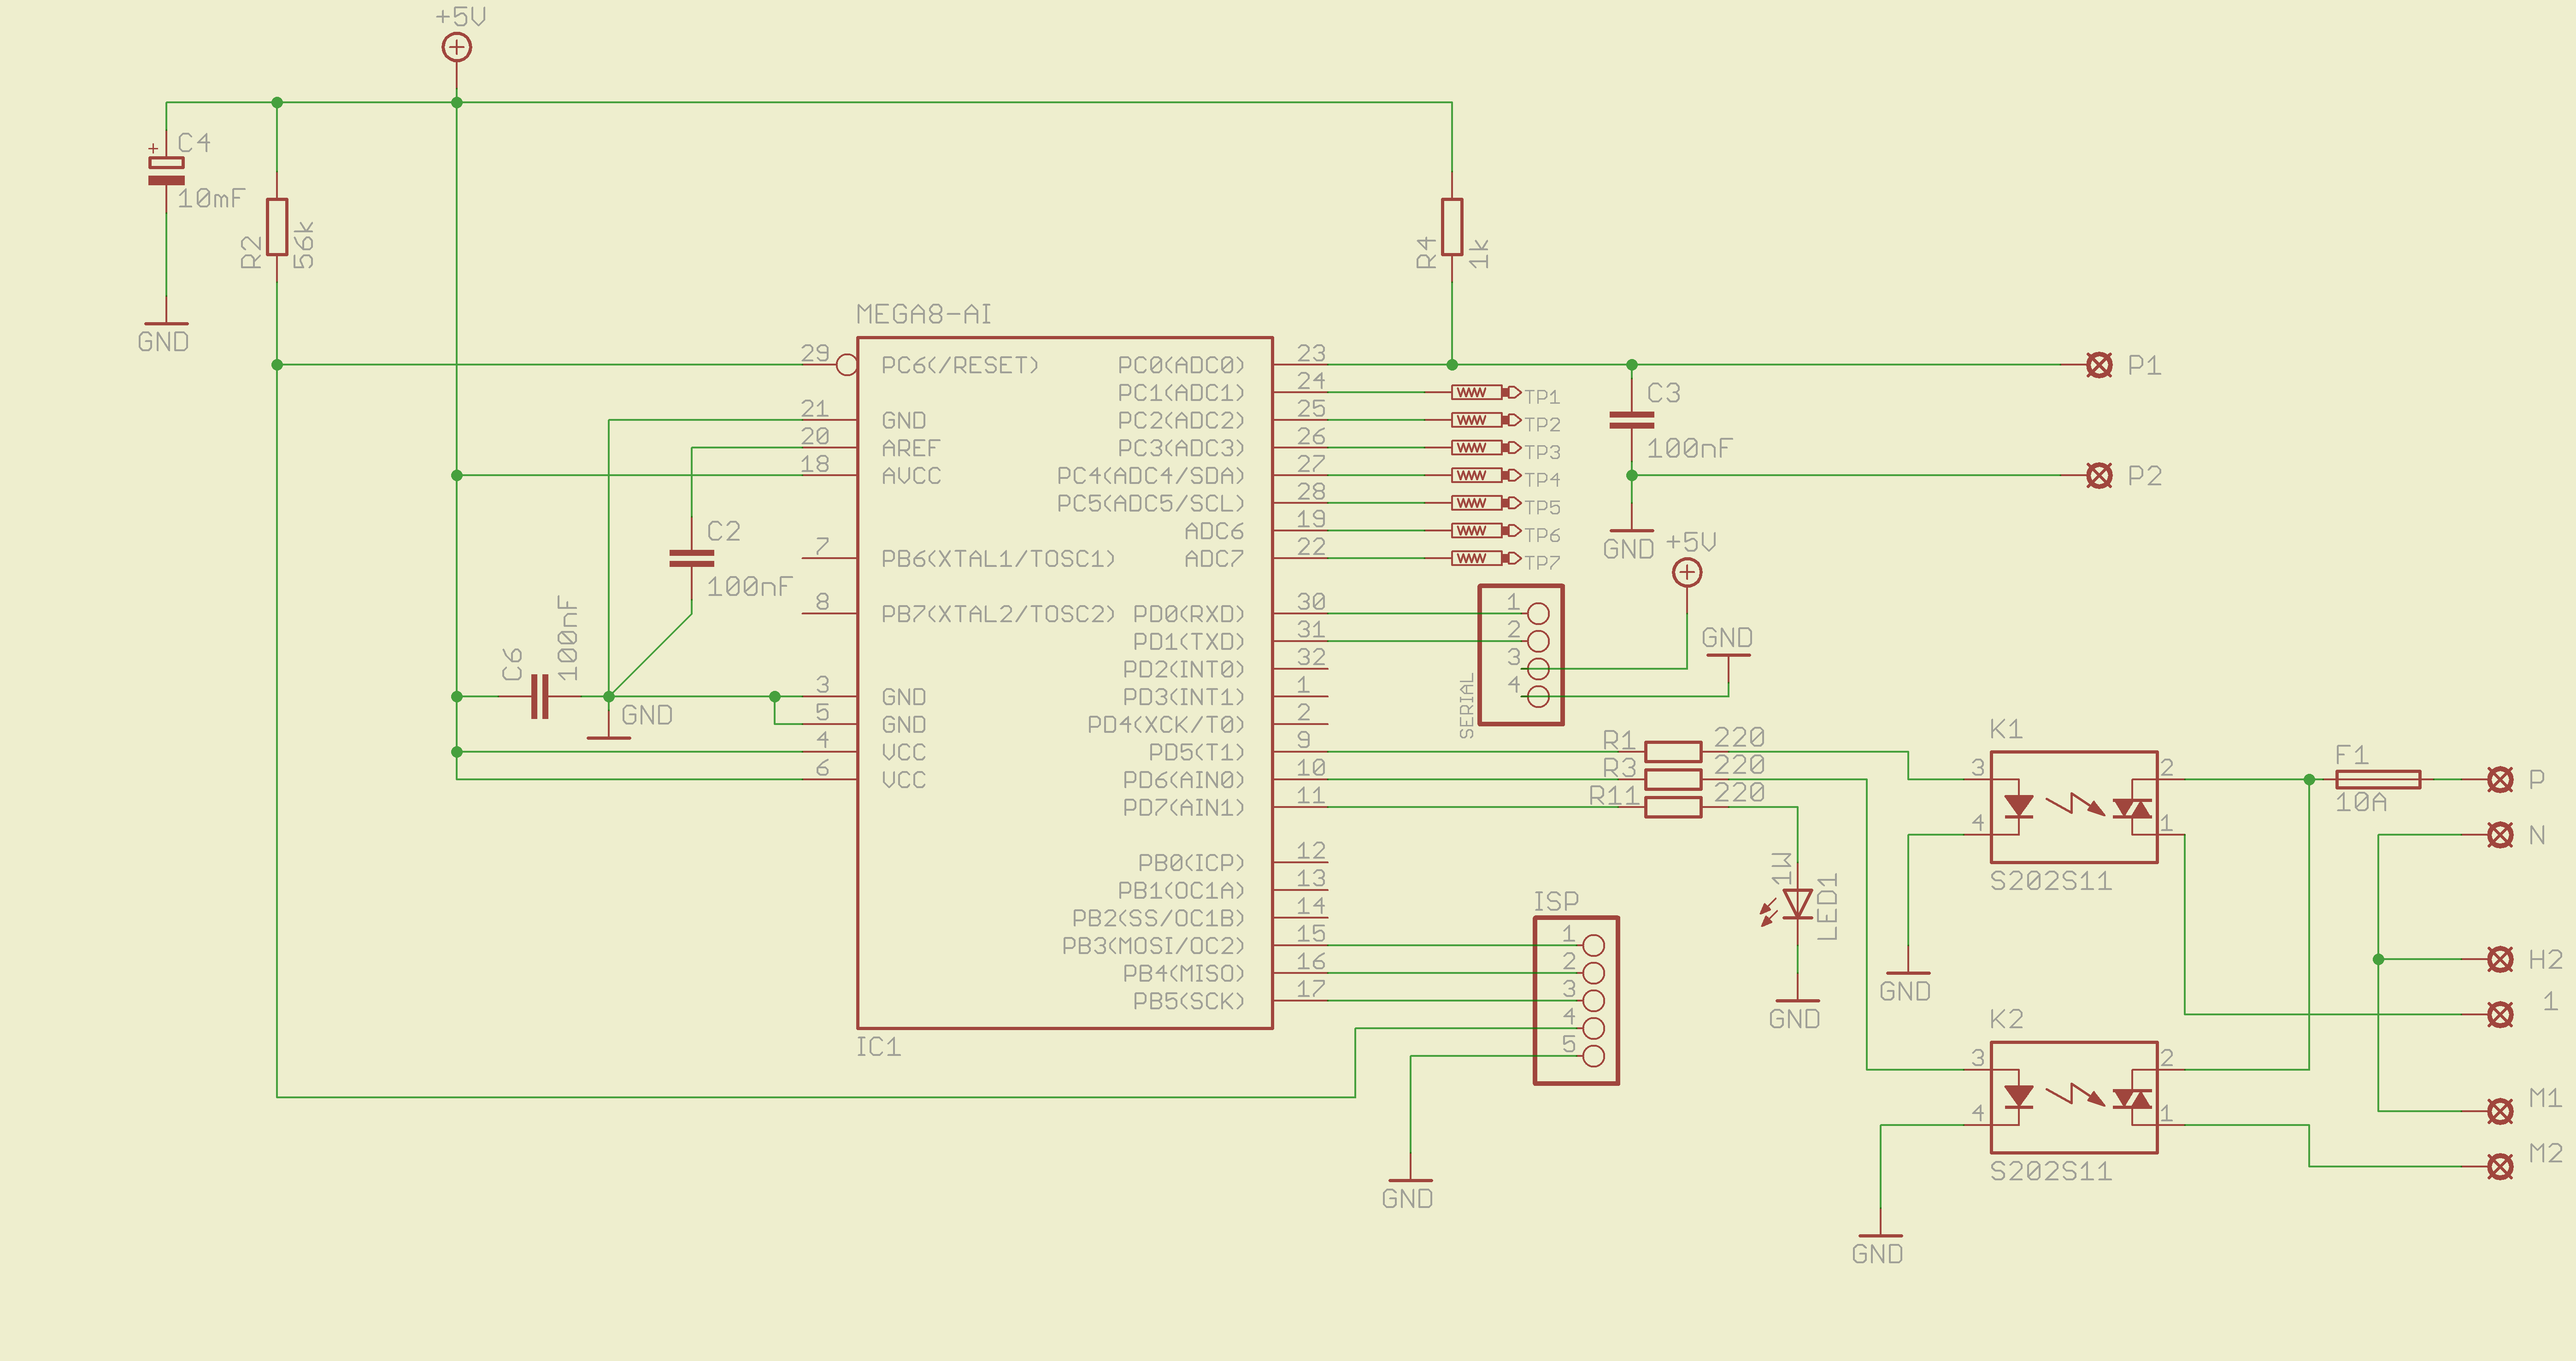This screenshot has height=1361, width=2576.
Task: Click the N mains terminal pad
Action: pos(2500,835)
